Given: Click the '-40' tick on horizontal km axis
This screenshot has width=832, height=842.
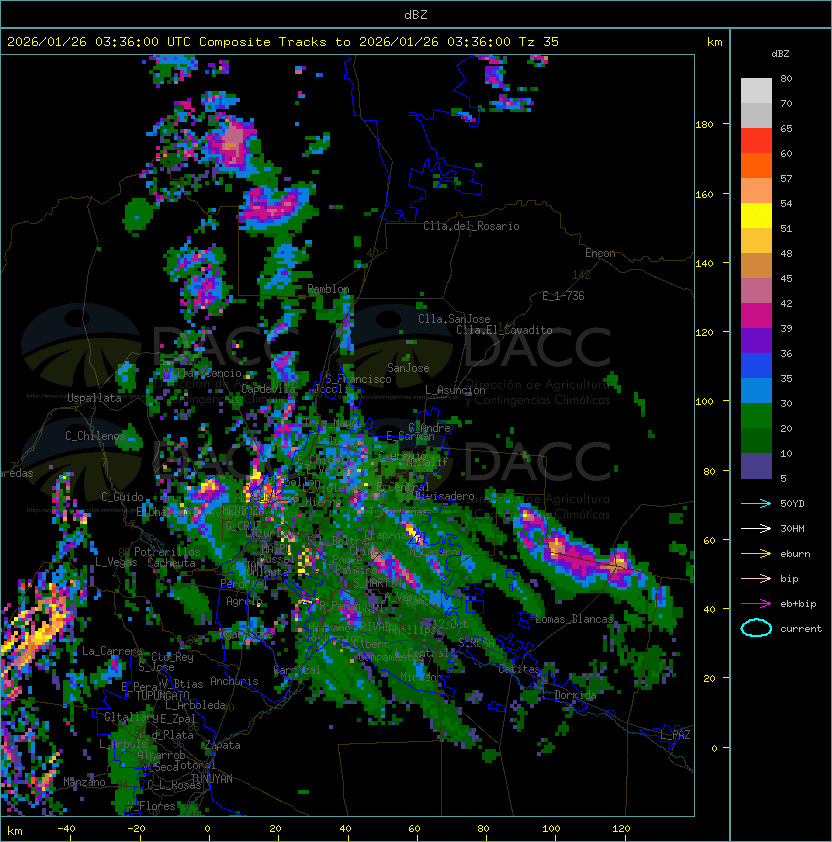Looking at the screenshot, I should [66, 829].
